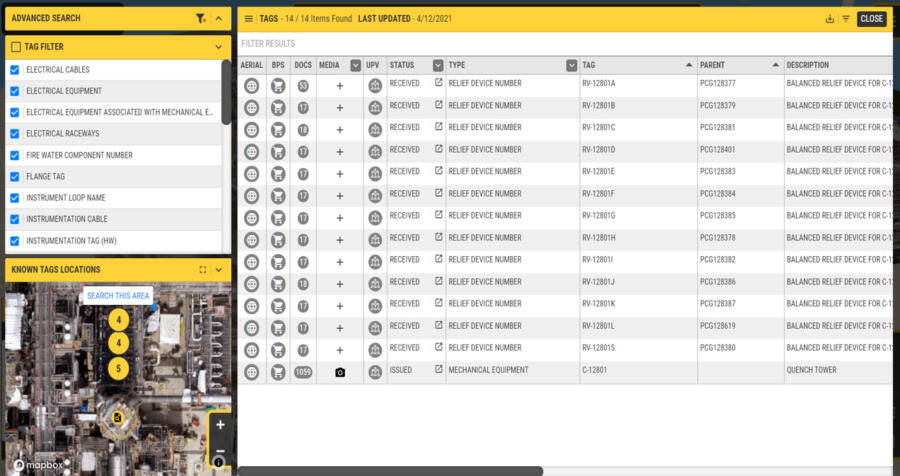Toggle the Tag Filter select-all checkbox
This screenshot has width=900, height=476.
pyautogui.click(x=15, y=46)
